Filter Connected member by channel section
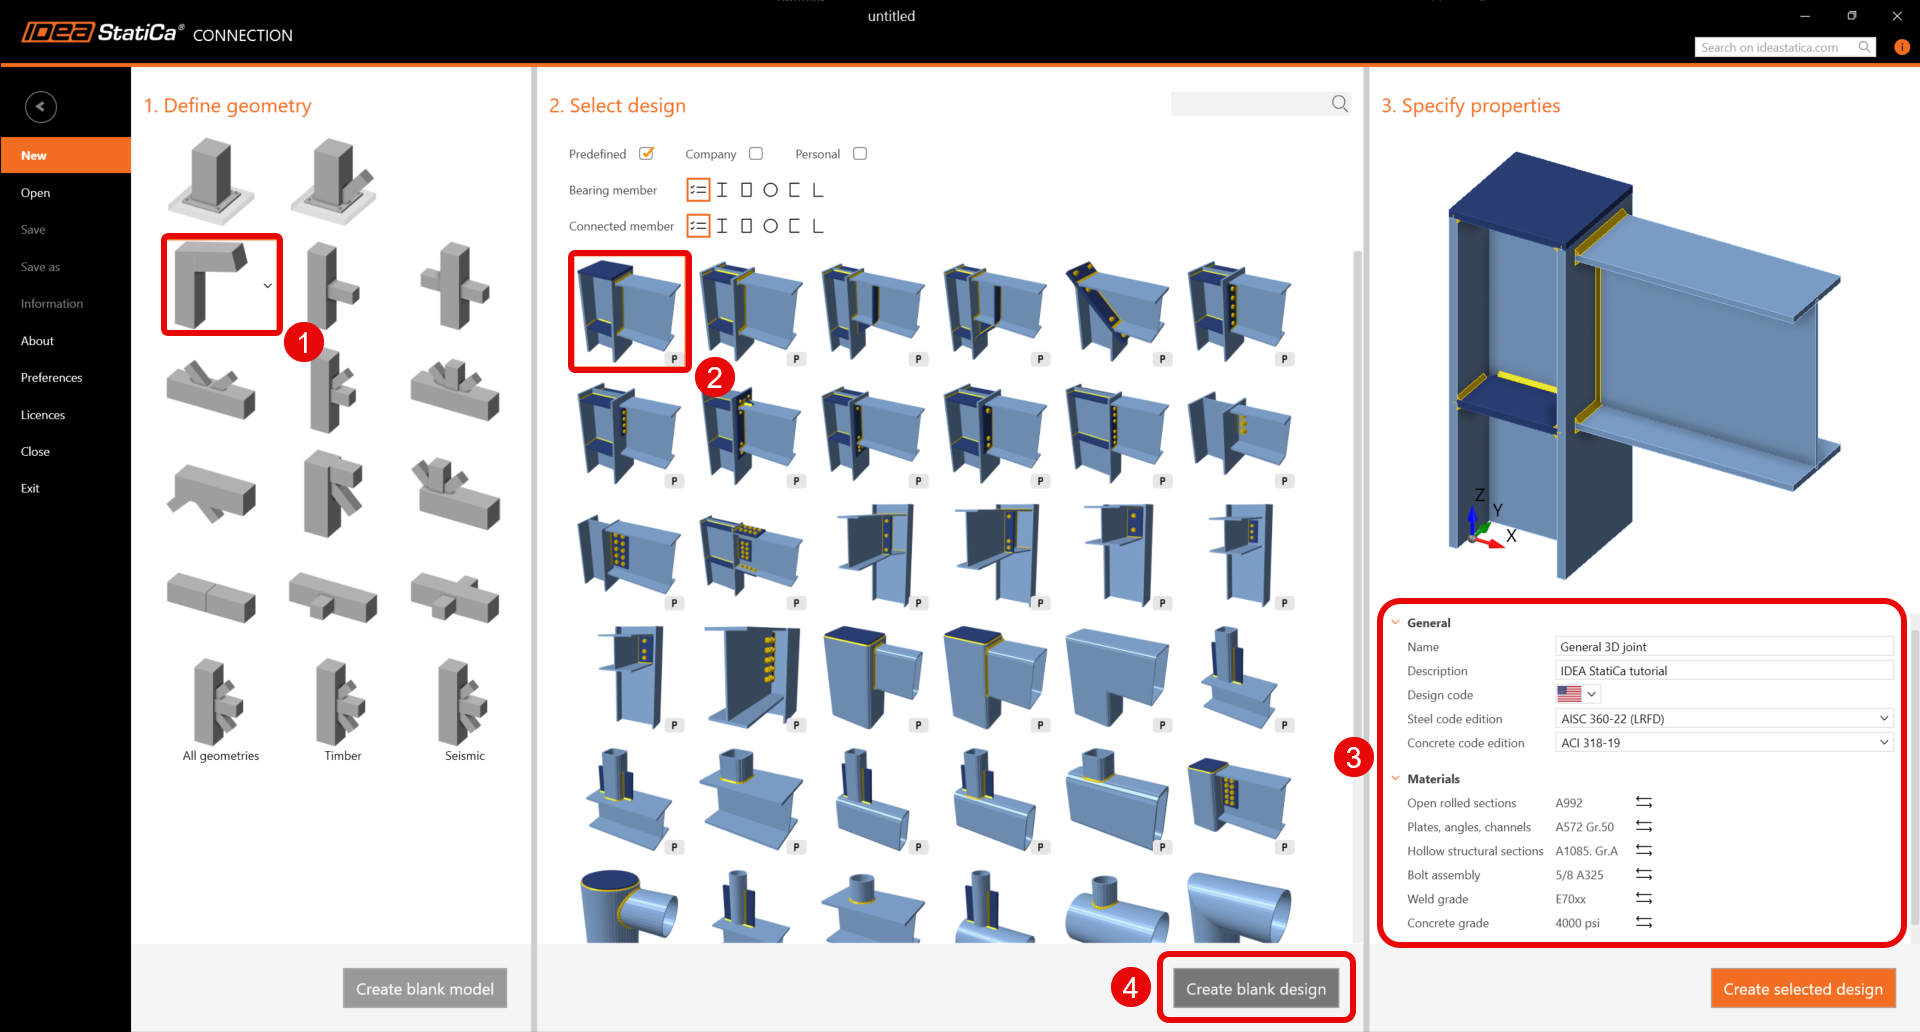This screenshot has width=1920, height=1032. 794,226
